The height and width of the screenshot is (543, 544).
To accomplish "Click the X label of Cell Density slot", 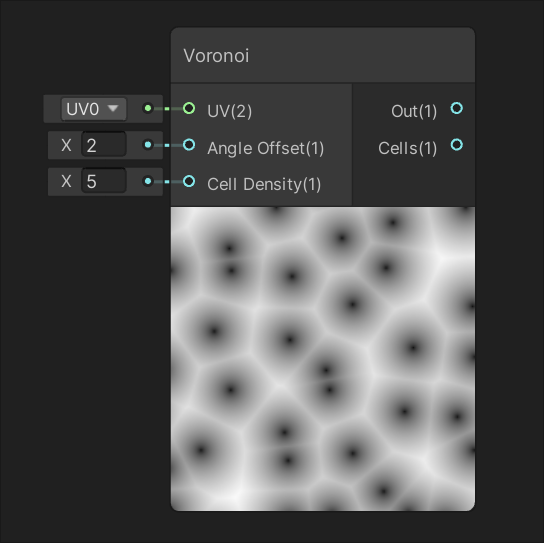I will [66, 181].
